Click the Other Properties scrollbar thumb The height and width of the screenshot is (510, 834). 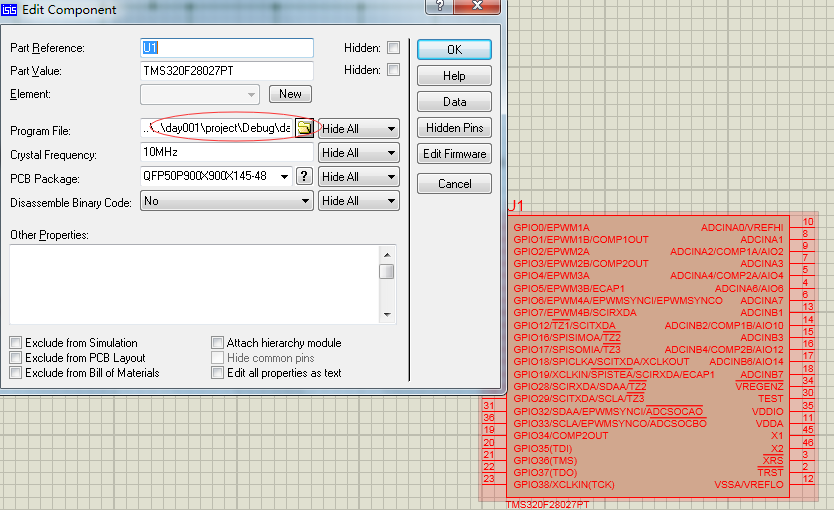pyautogui.click(x=387, y=271)
